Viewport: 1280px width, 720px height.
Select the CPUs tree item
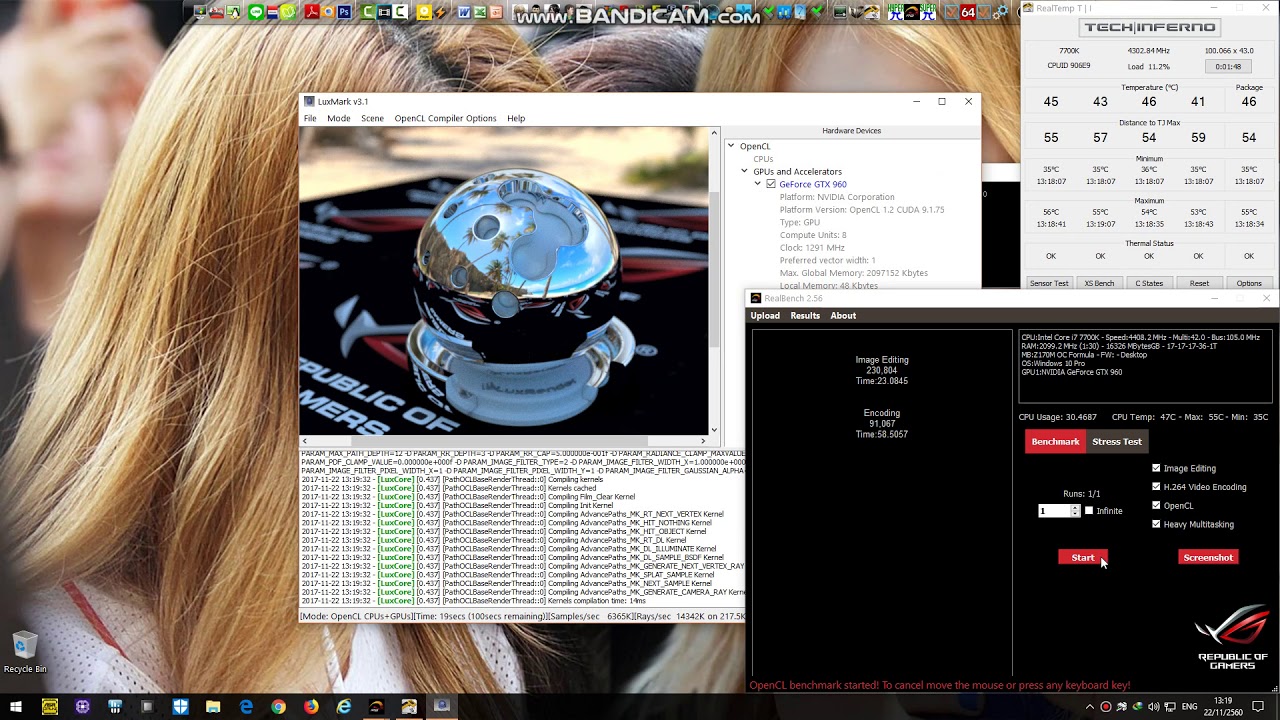[763, 159]
